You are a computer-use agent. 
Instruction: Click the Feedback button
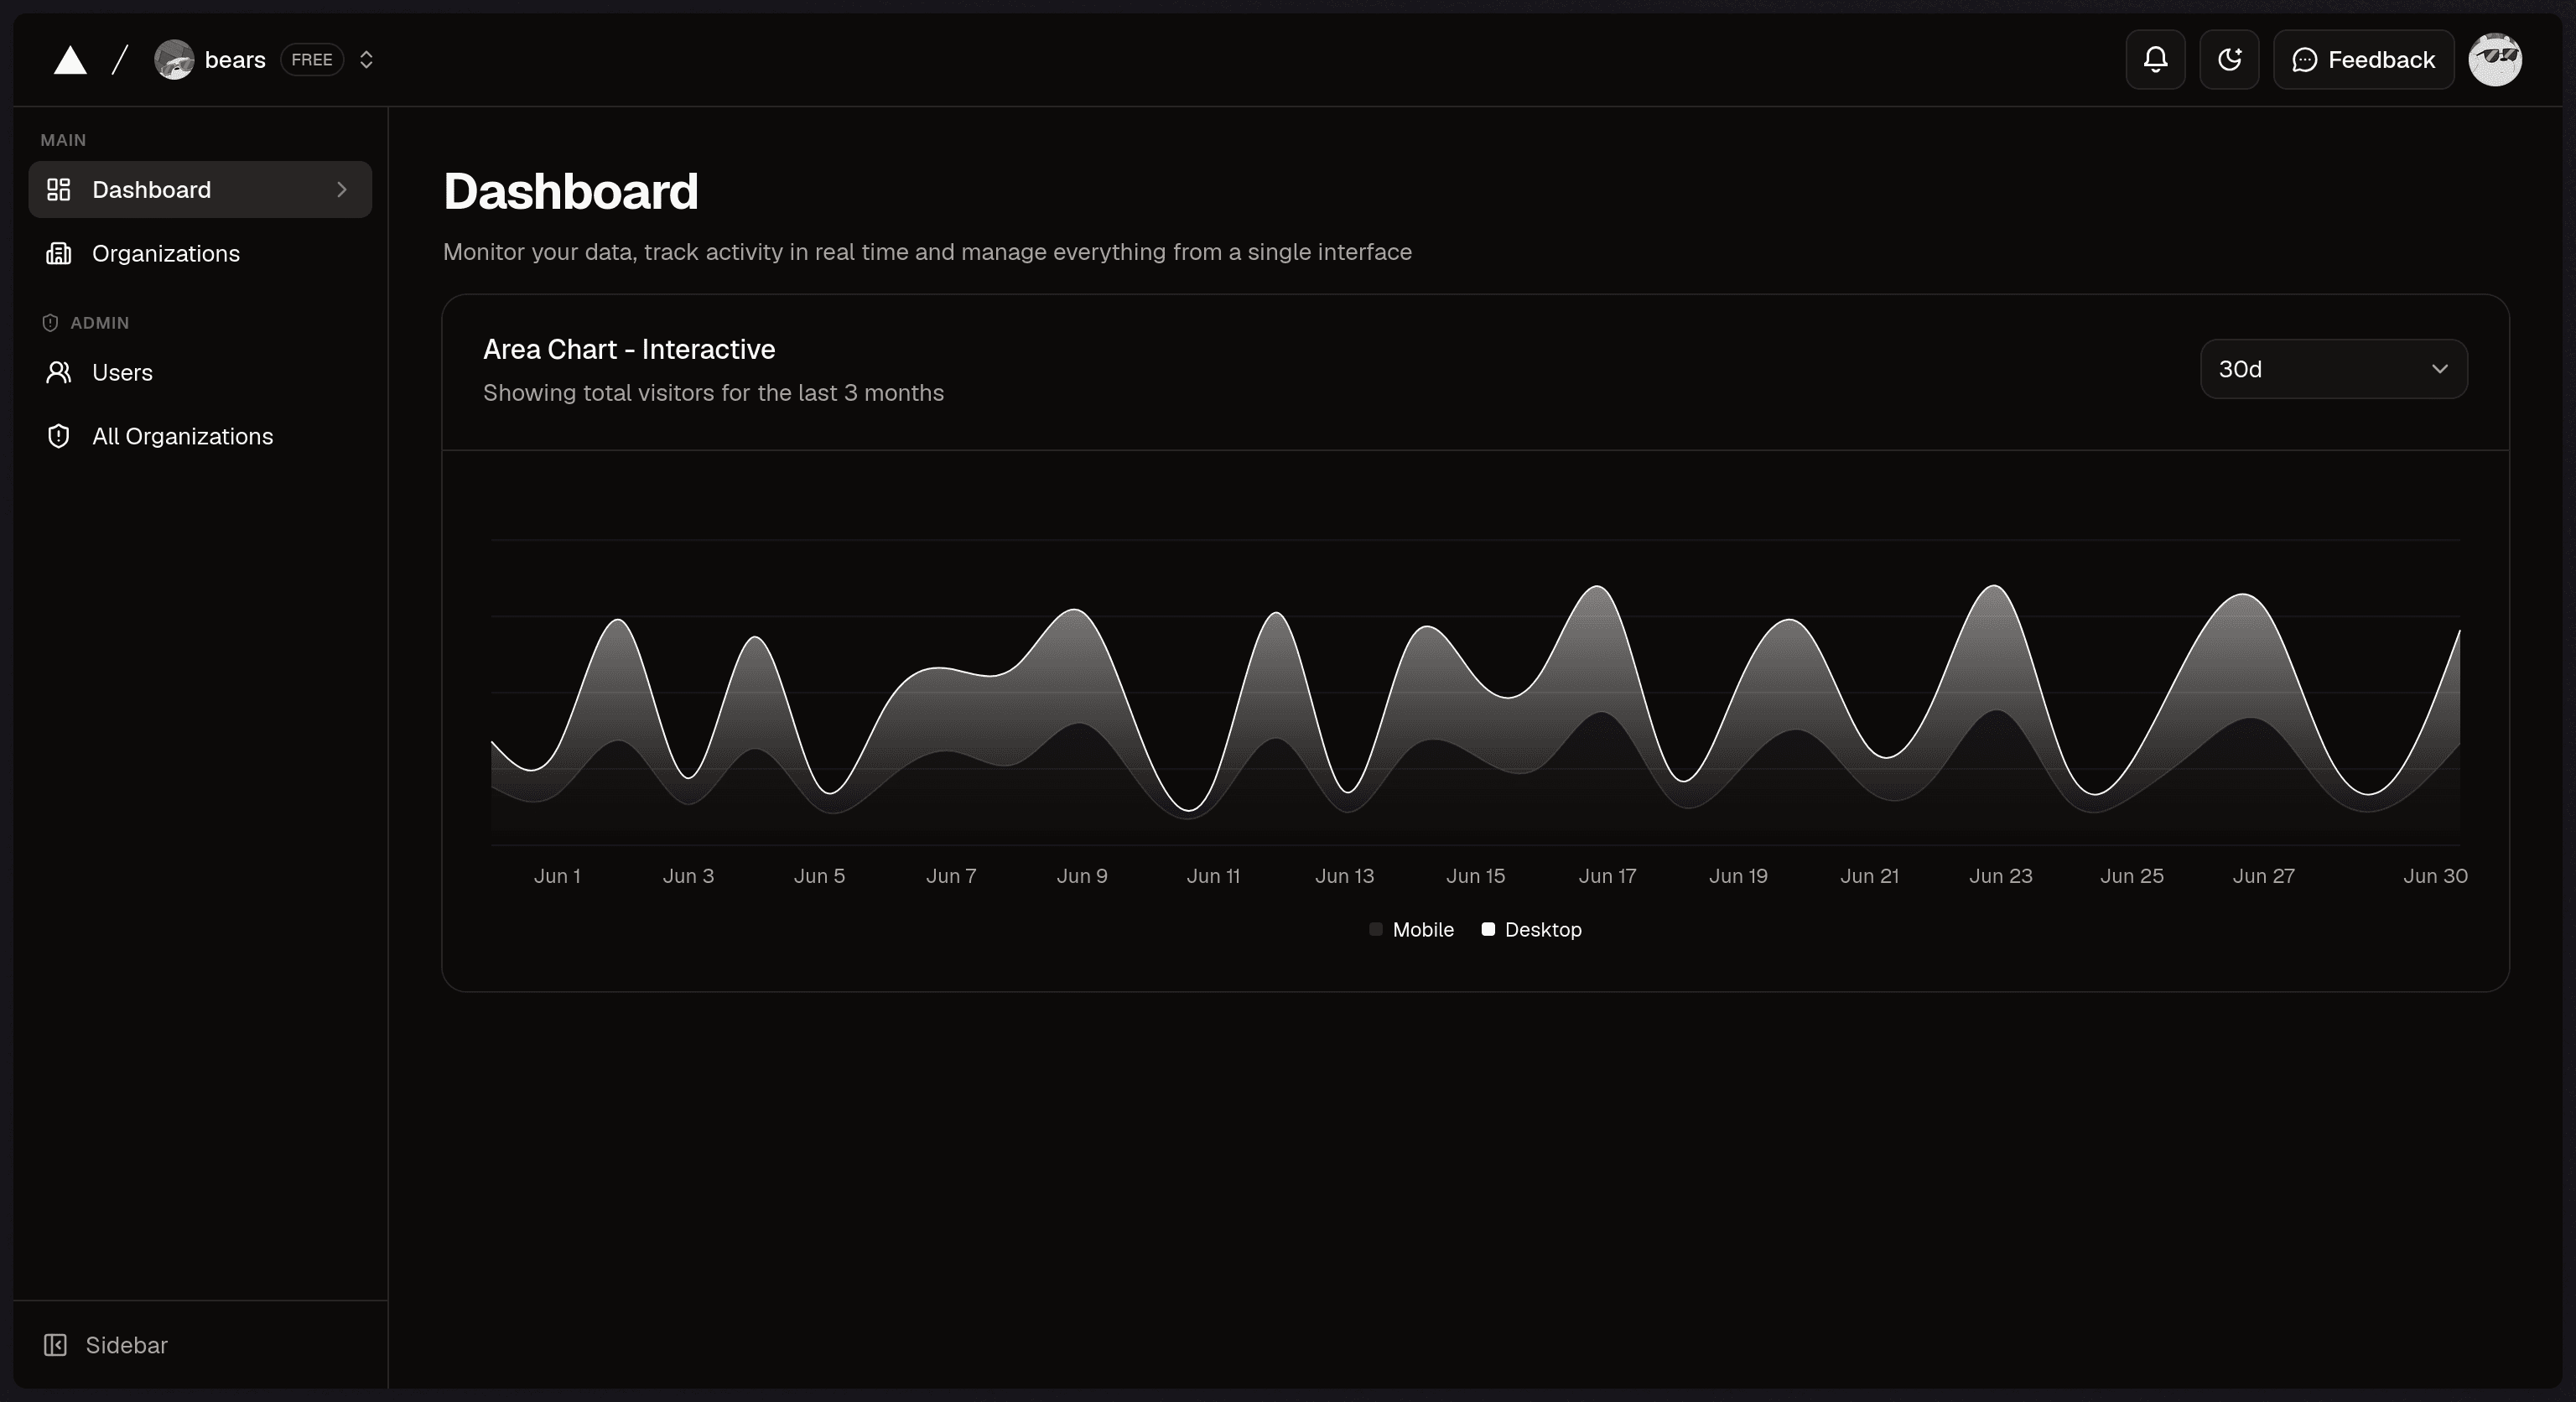[x=2363, y=59]
